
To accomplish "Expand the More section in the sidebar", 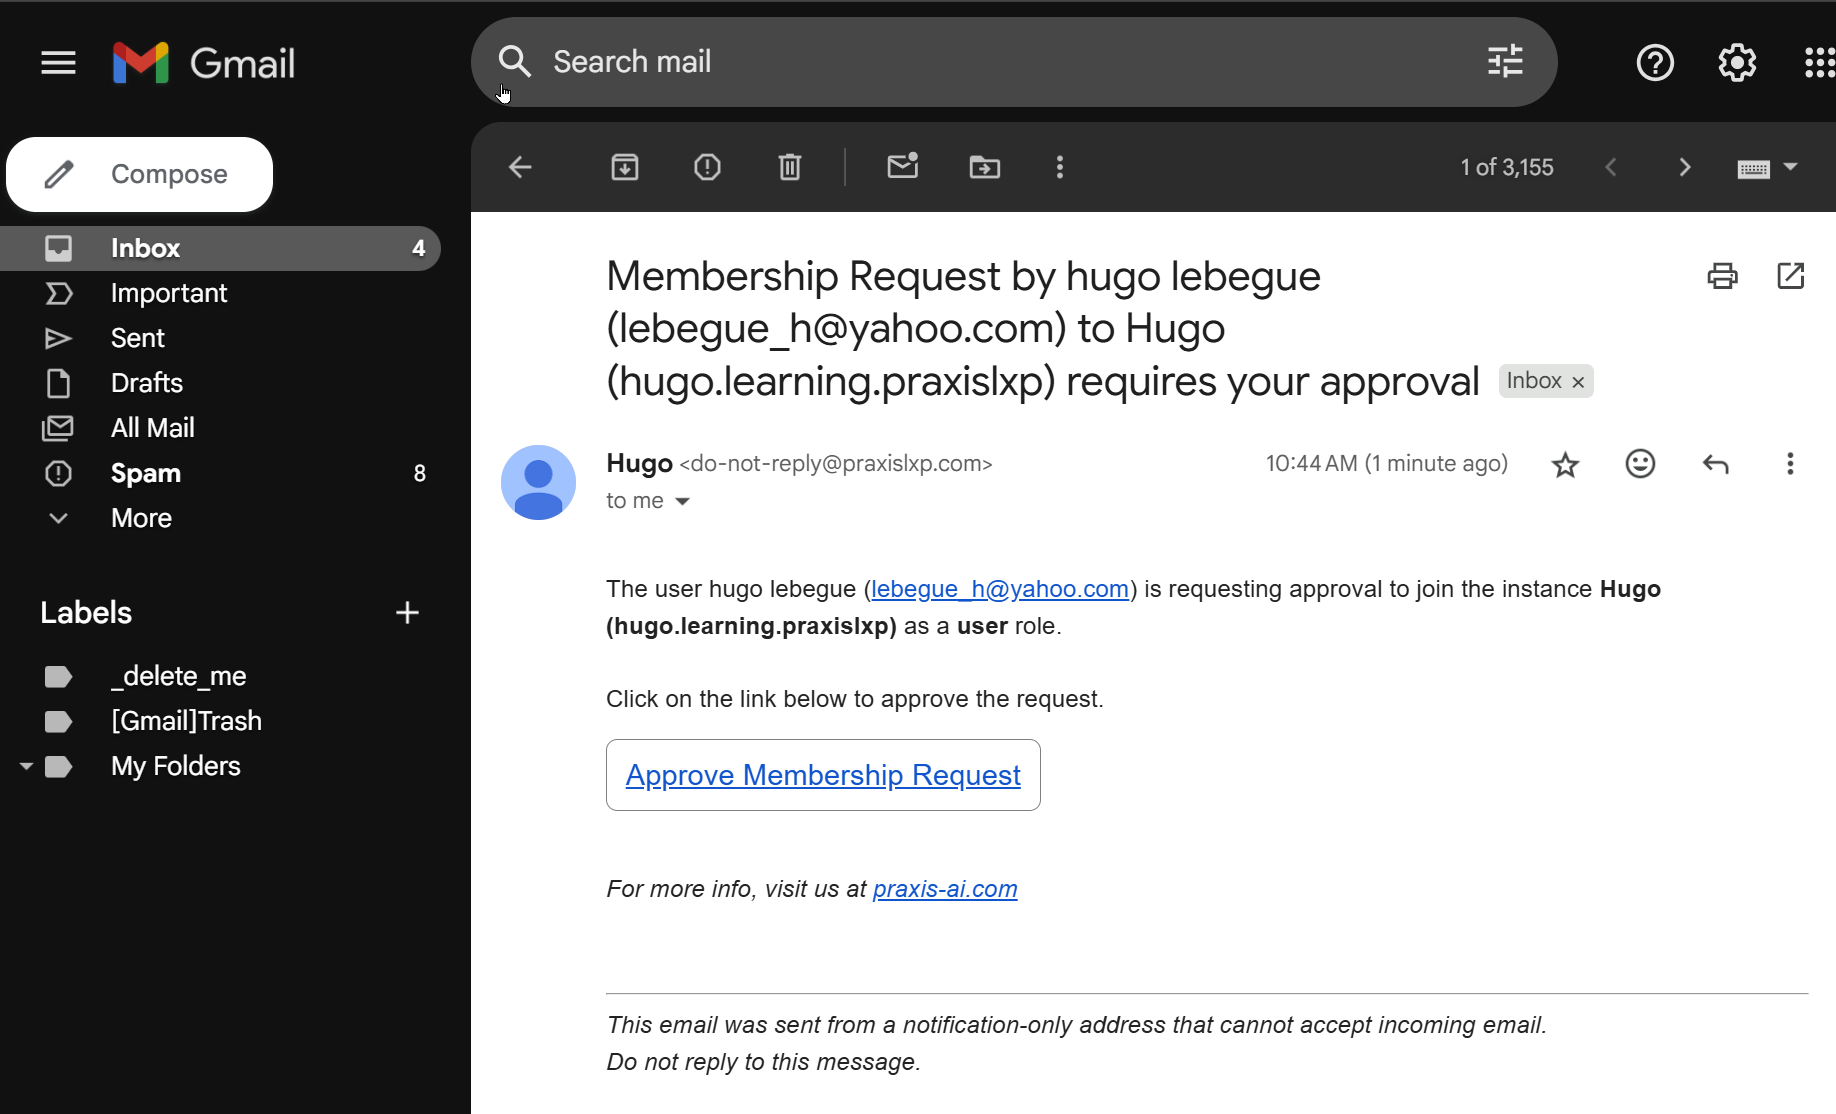I will pos(140,518).
